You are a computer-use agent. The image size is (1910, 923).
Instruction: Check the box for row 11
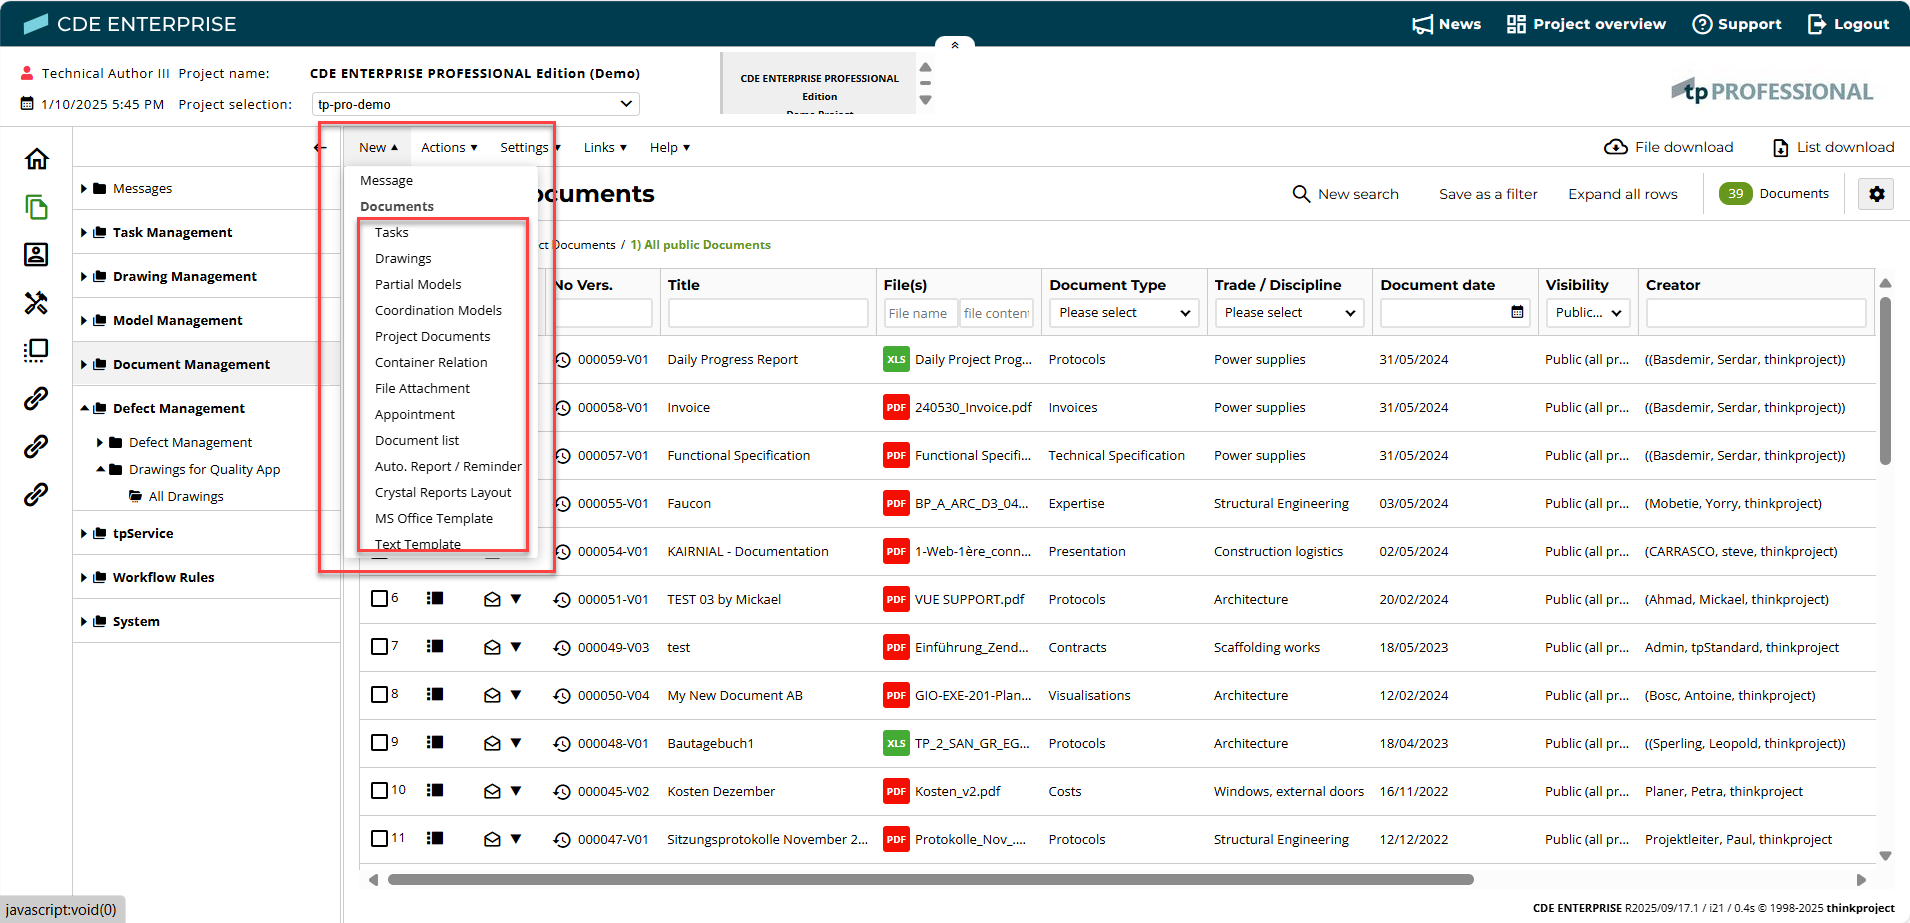point(379,839)
